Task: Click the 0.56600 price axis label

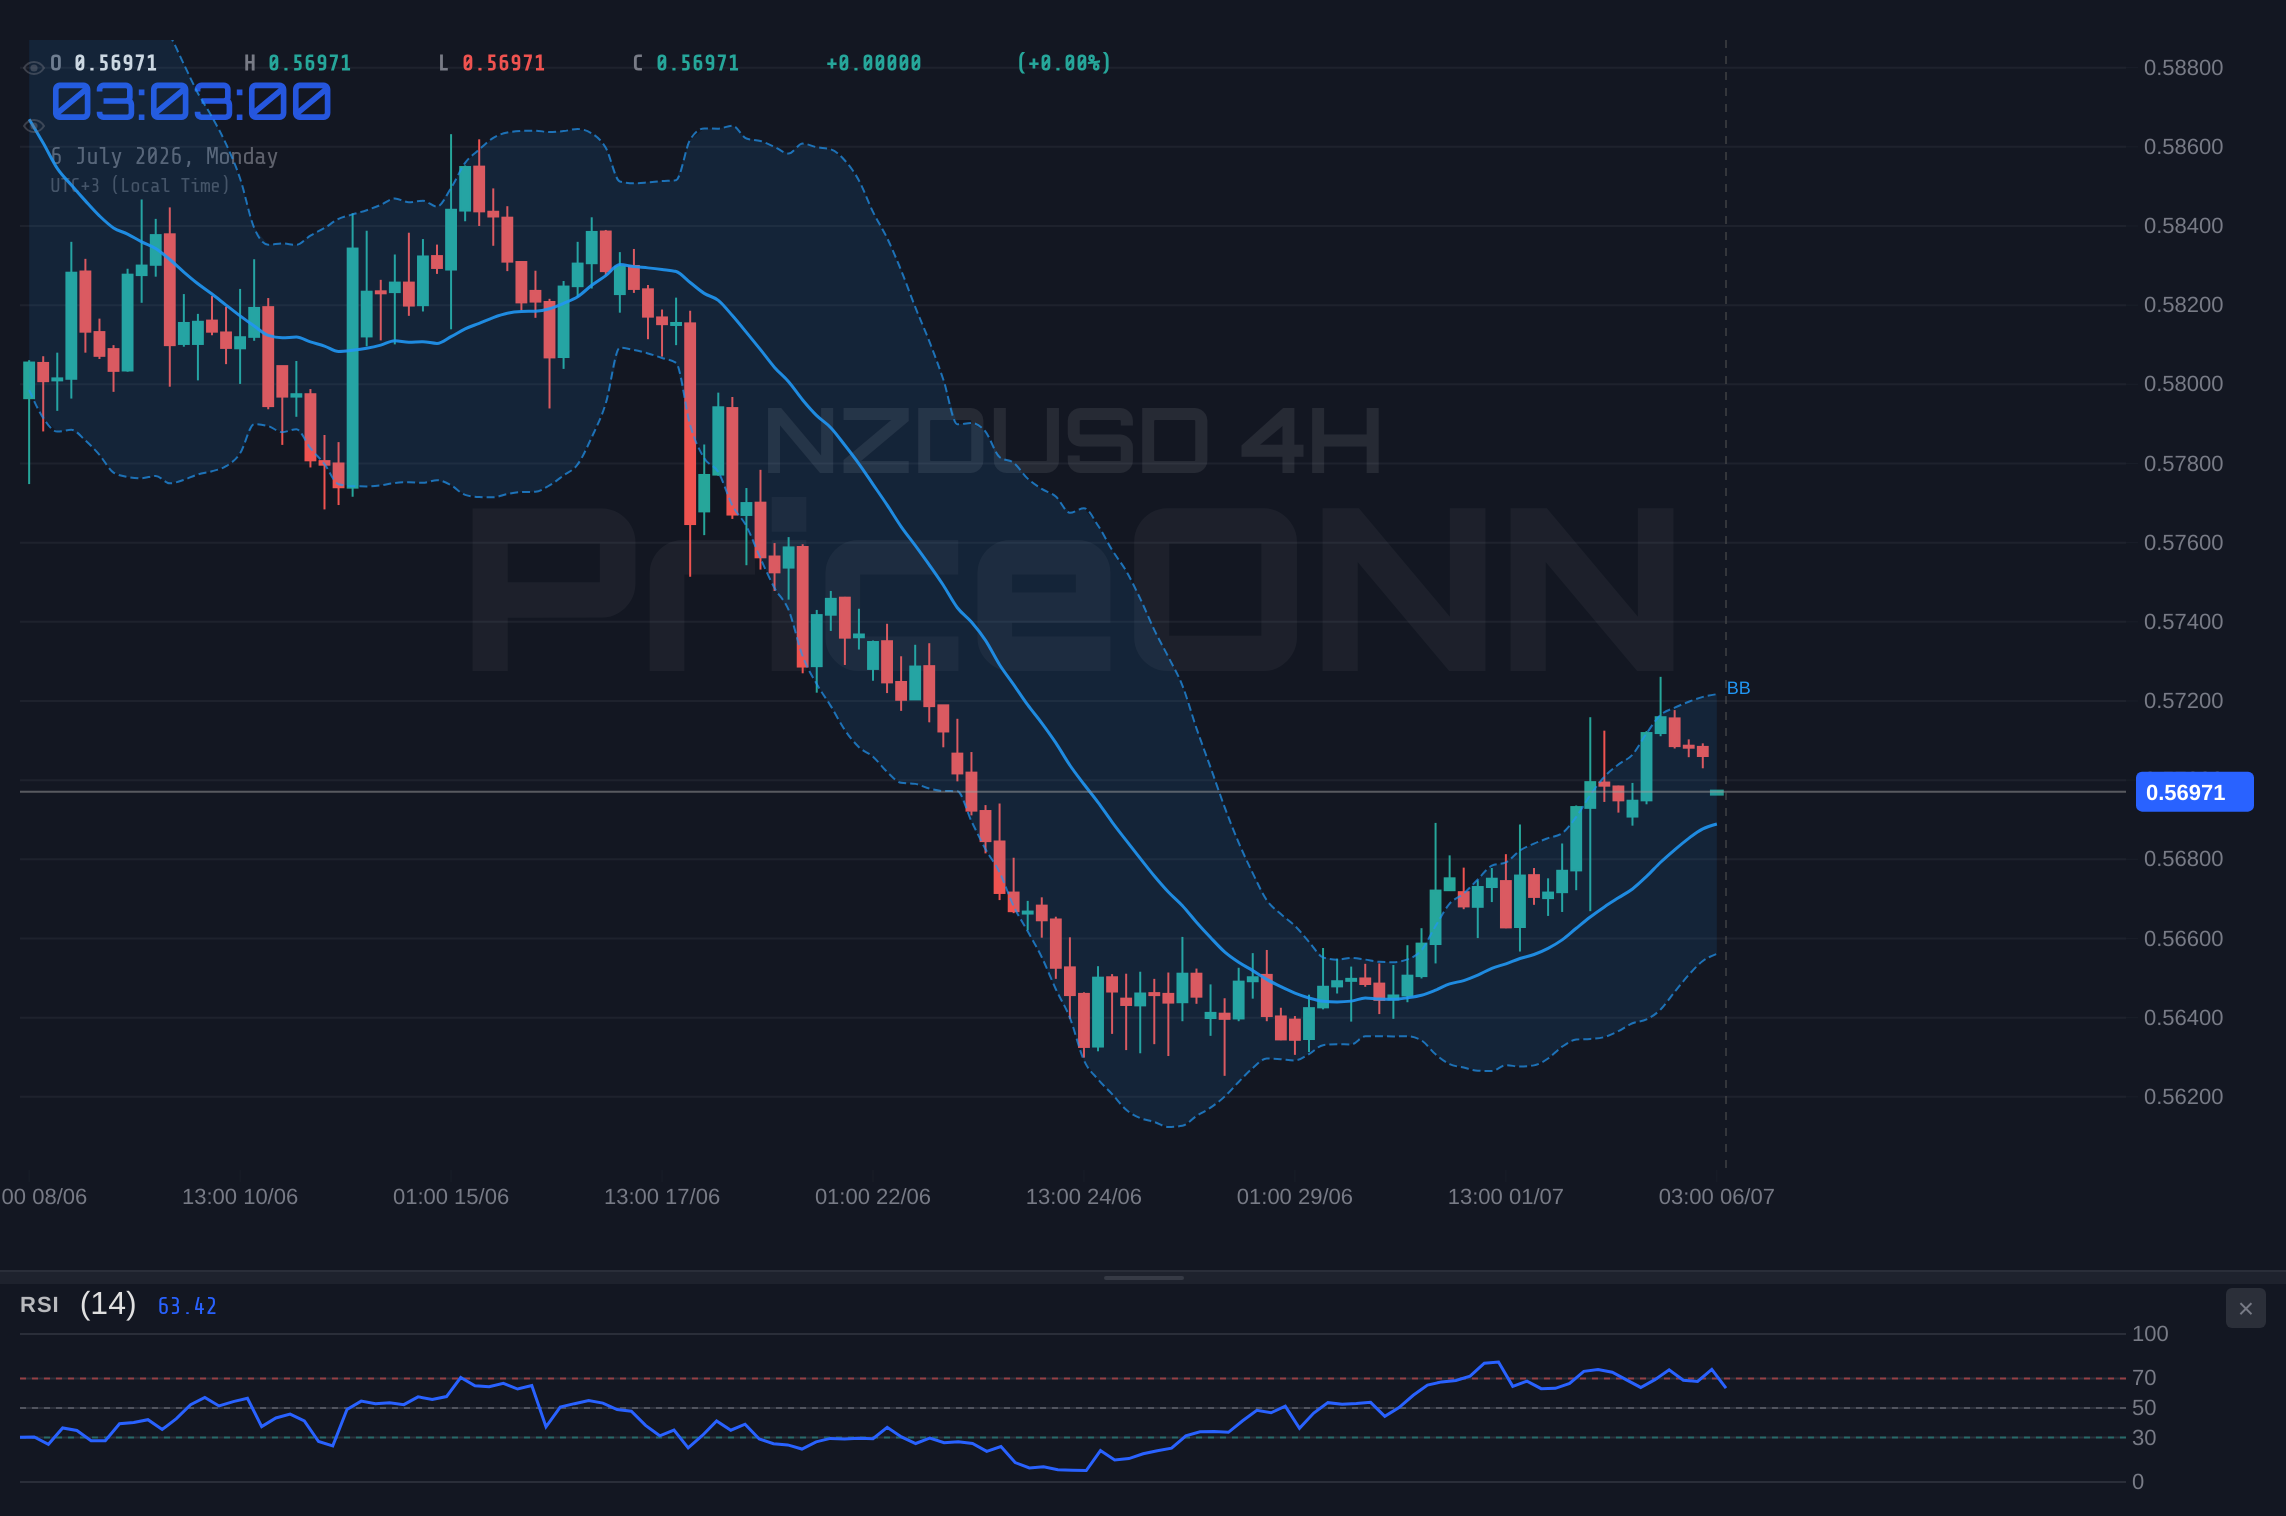Action: 2183,939
